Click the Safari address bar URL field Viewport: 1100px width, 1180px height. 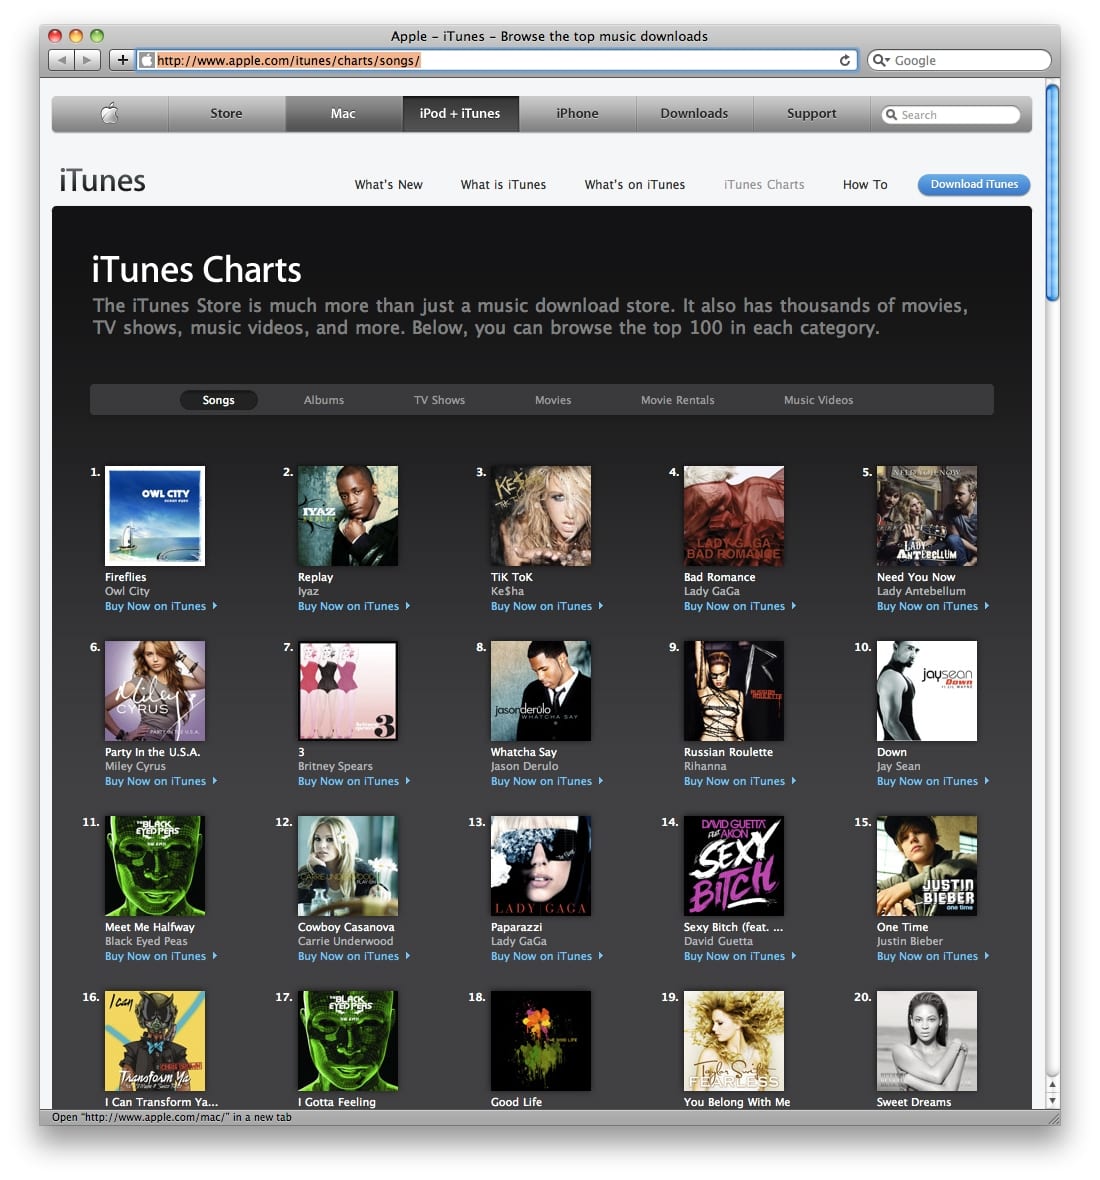[x=497, y=60]
